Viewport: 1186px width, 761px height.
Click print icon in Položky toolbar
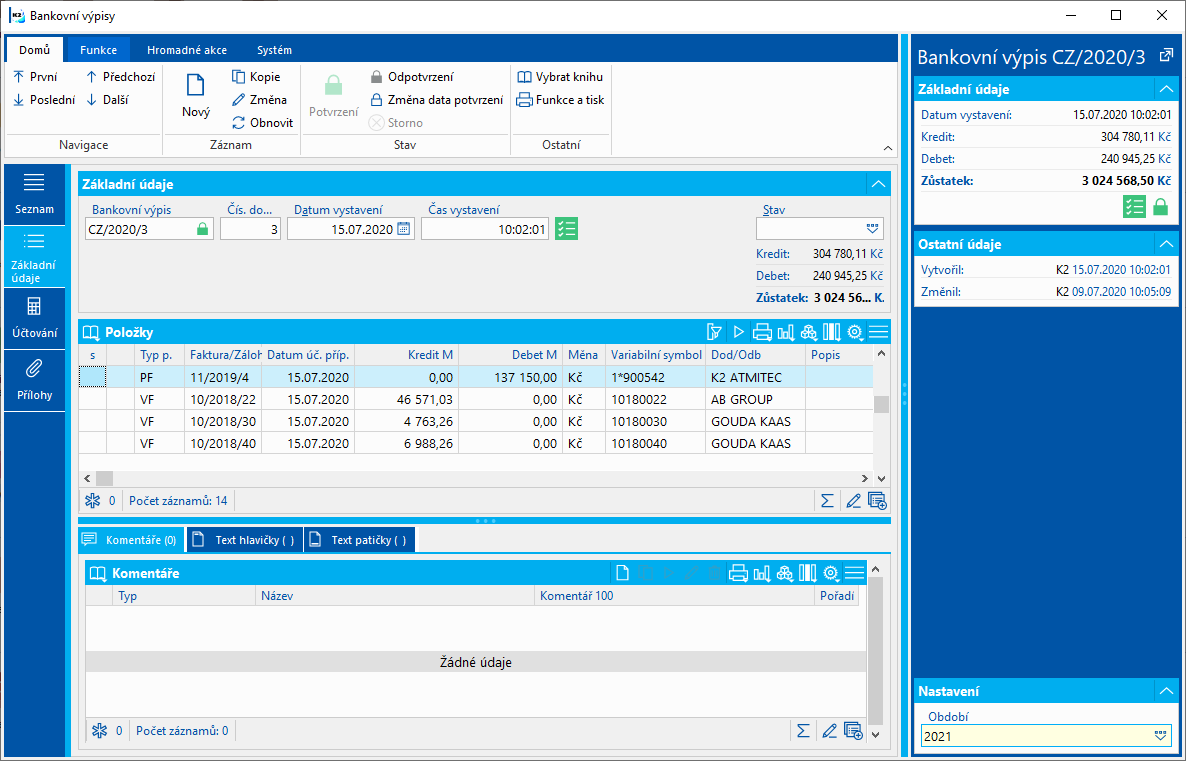[762, 332]
